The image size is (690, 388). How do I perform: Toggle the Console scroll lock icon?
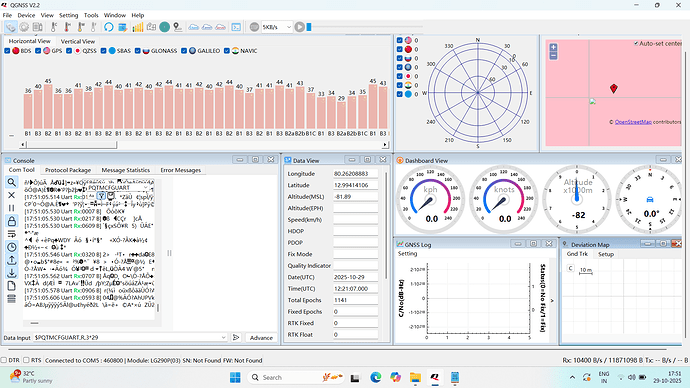coord(11,221)
